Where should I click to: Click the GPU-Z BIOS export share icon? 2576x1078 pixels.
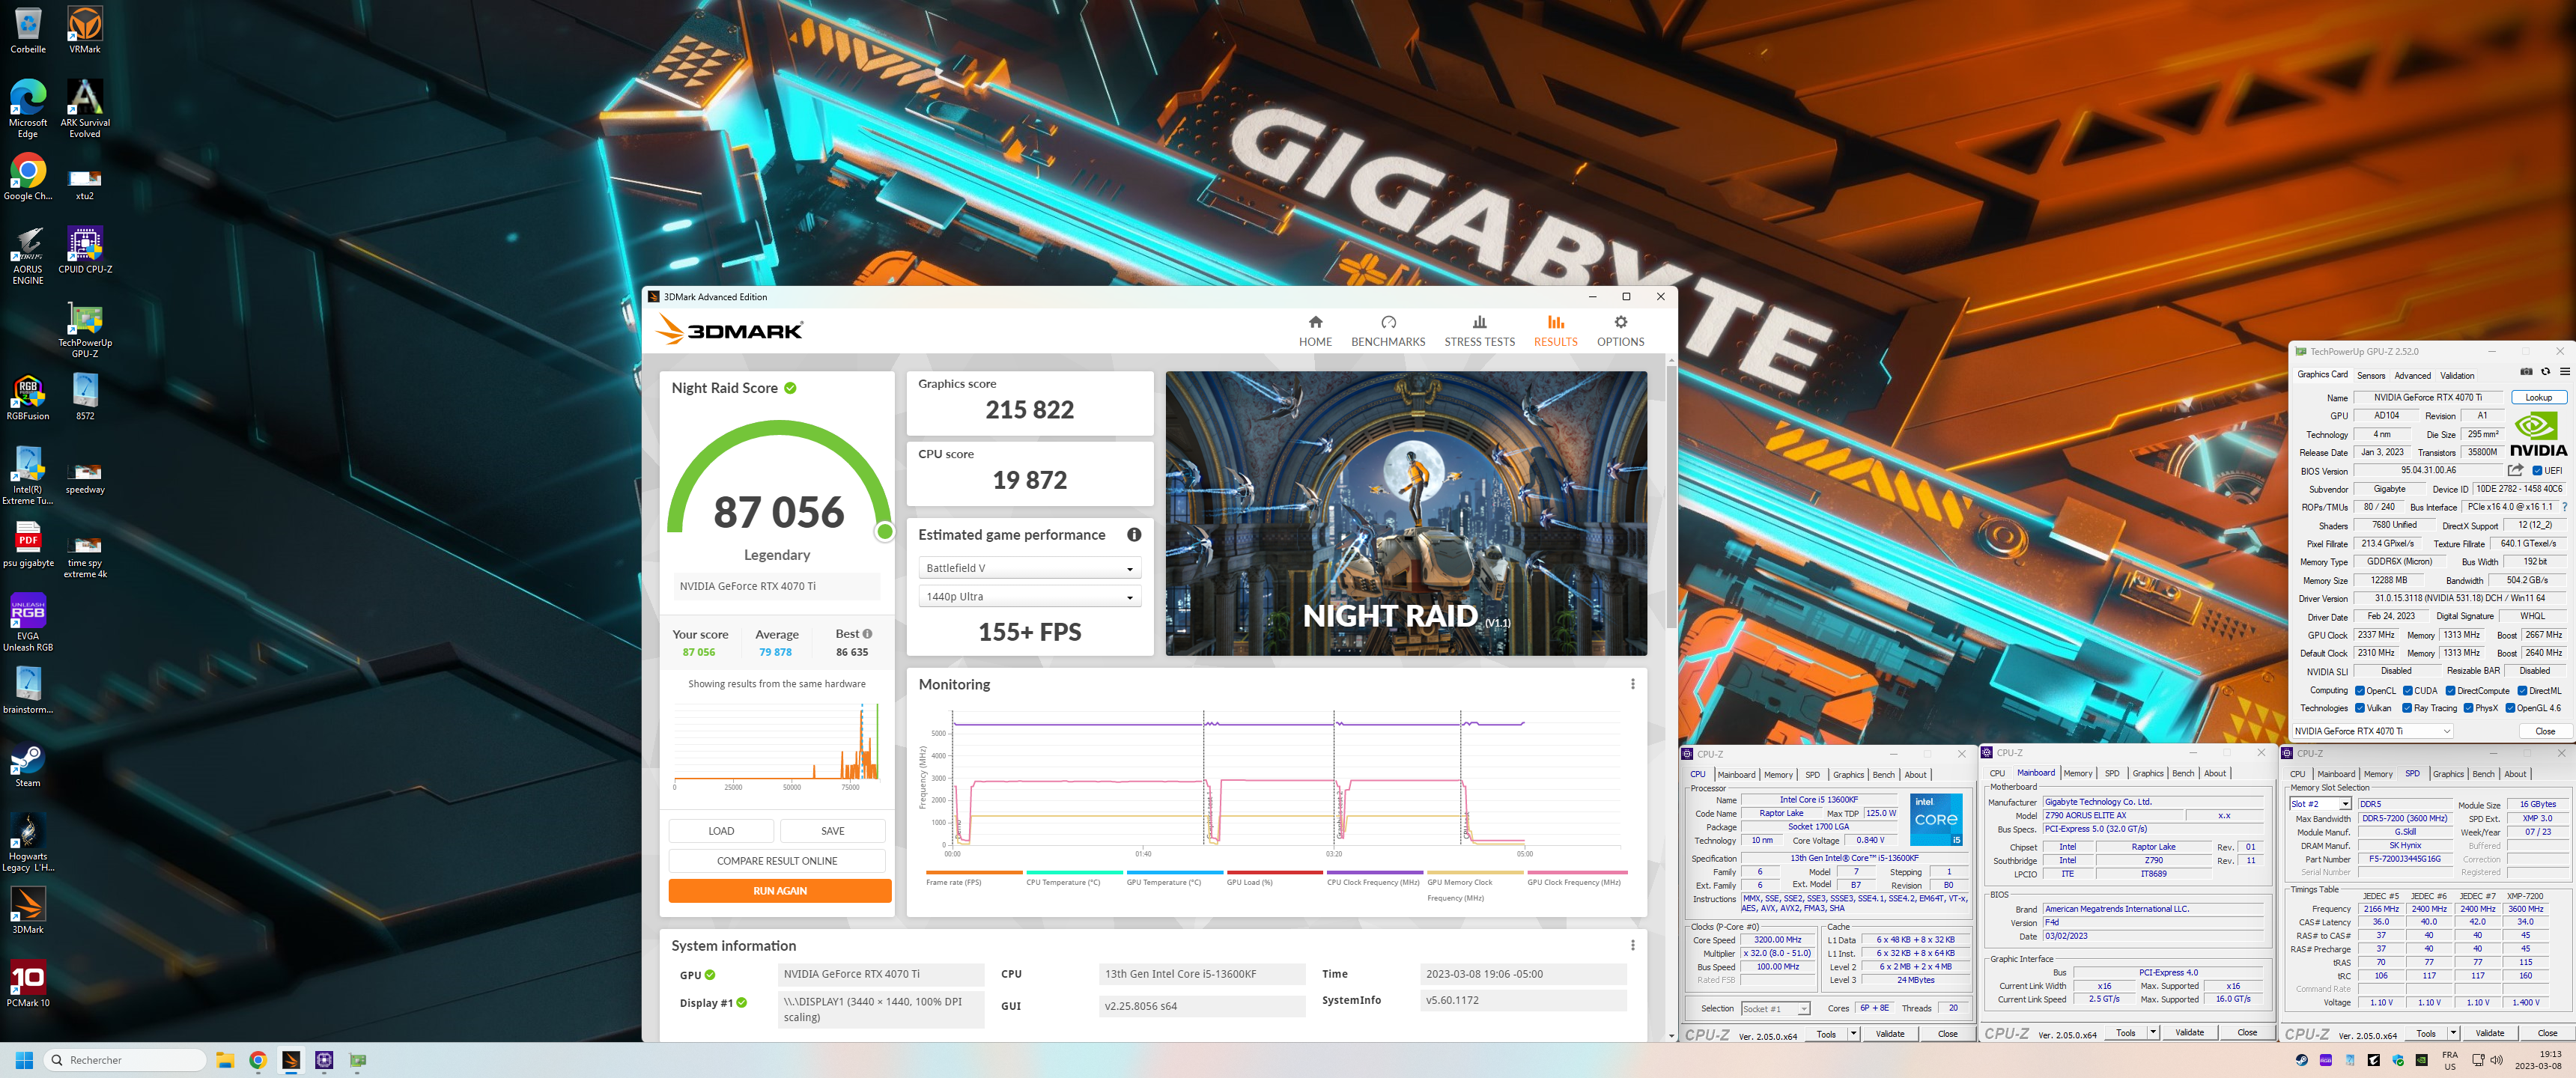pyautogui.click(x=2514, y=470)
